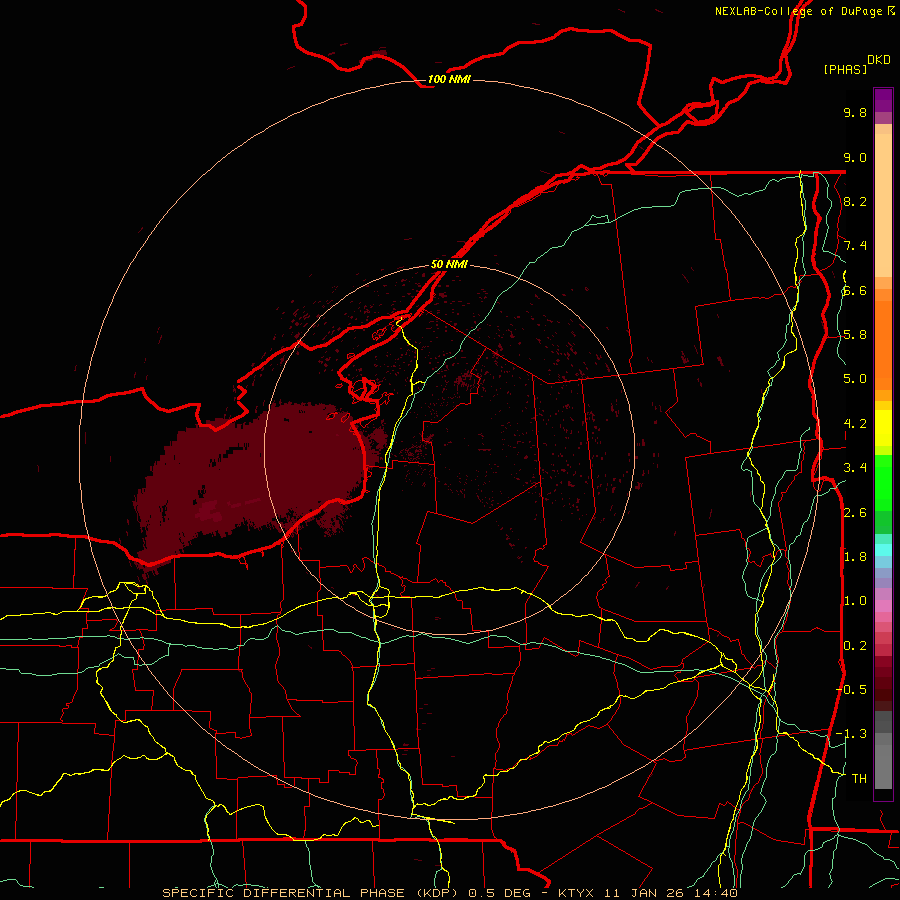Select the 1.8 value on the color scale

coord(855,557)
